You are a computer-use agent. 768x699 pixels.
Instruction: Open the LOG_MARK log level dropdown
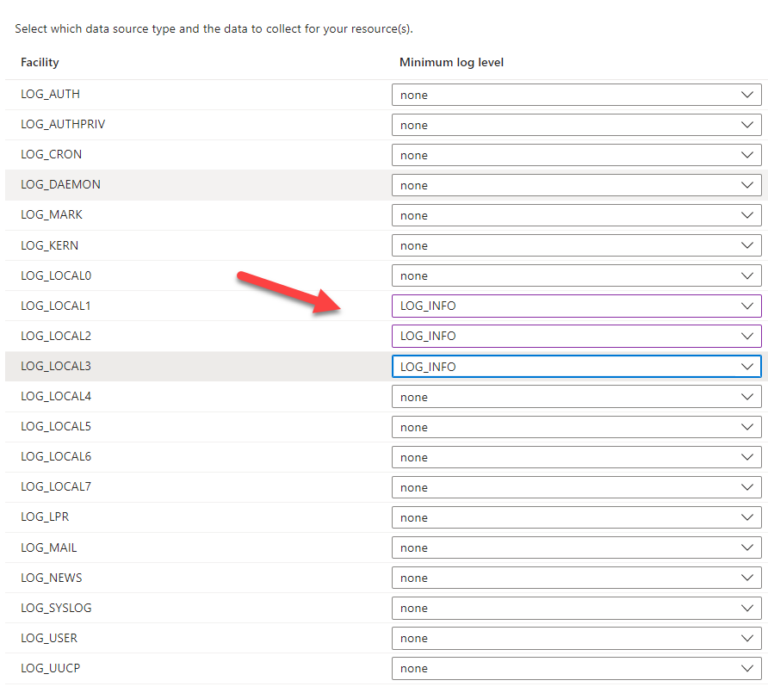click(575, 215)
